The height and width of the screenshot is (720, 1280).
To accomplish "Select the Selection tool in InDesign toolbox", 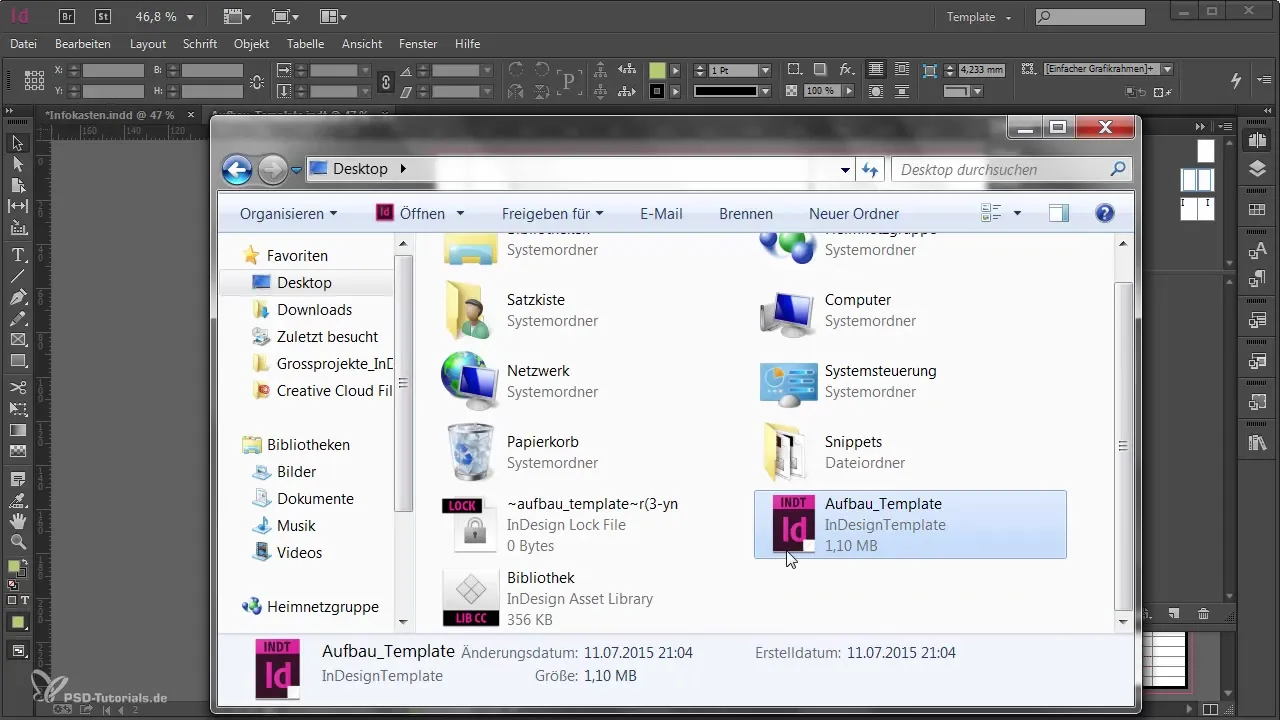I will 18,143.
